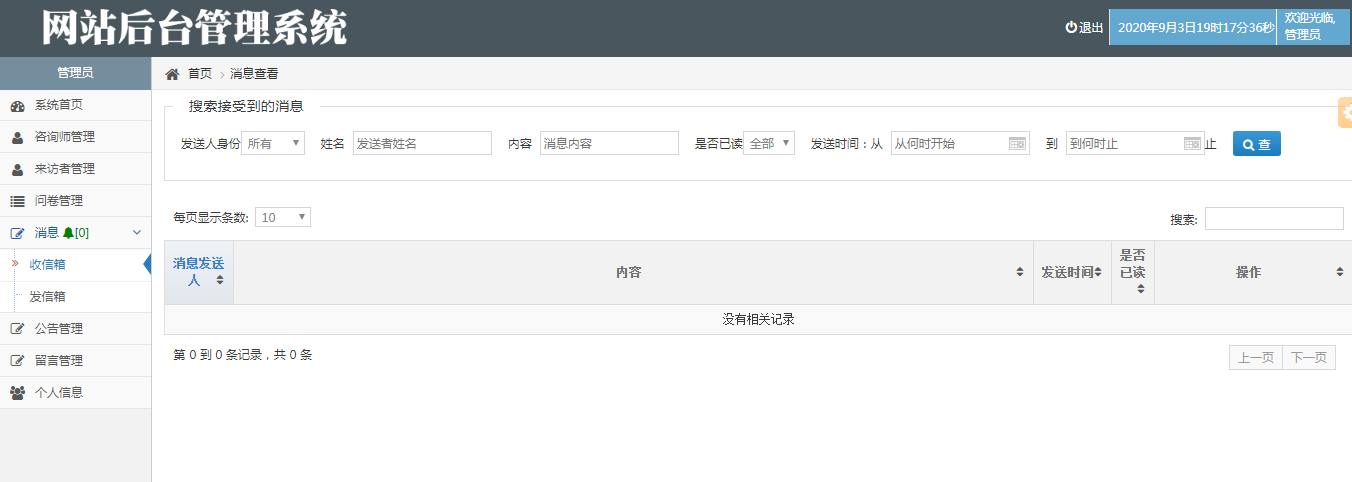This screenshot has height=482, width=1352.
Task: Open calendar icon in 从何时开始 field
Action: coord(1017,144)
